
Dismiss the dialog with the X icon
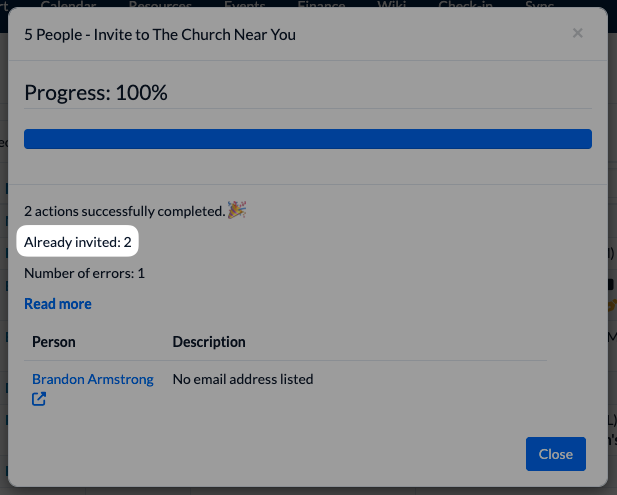(577, 33)
